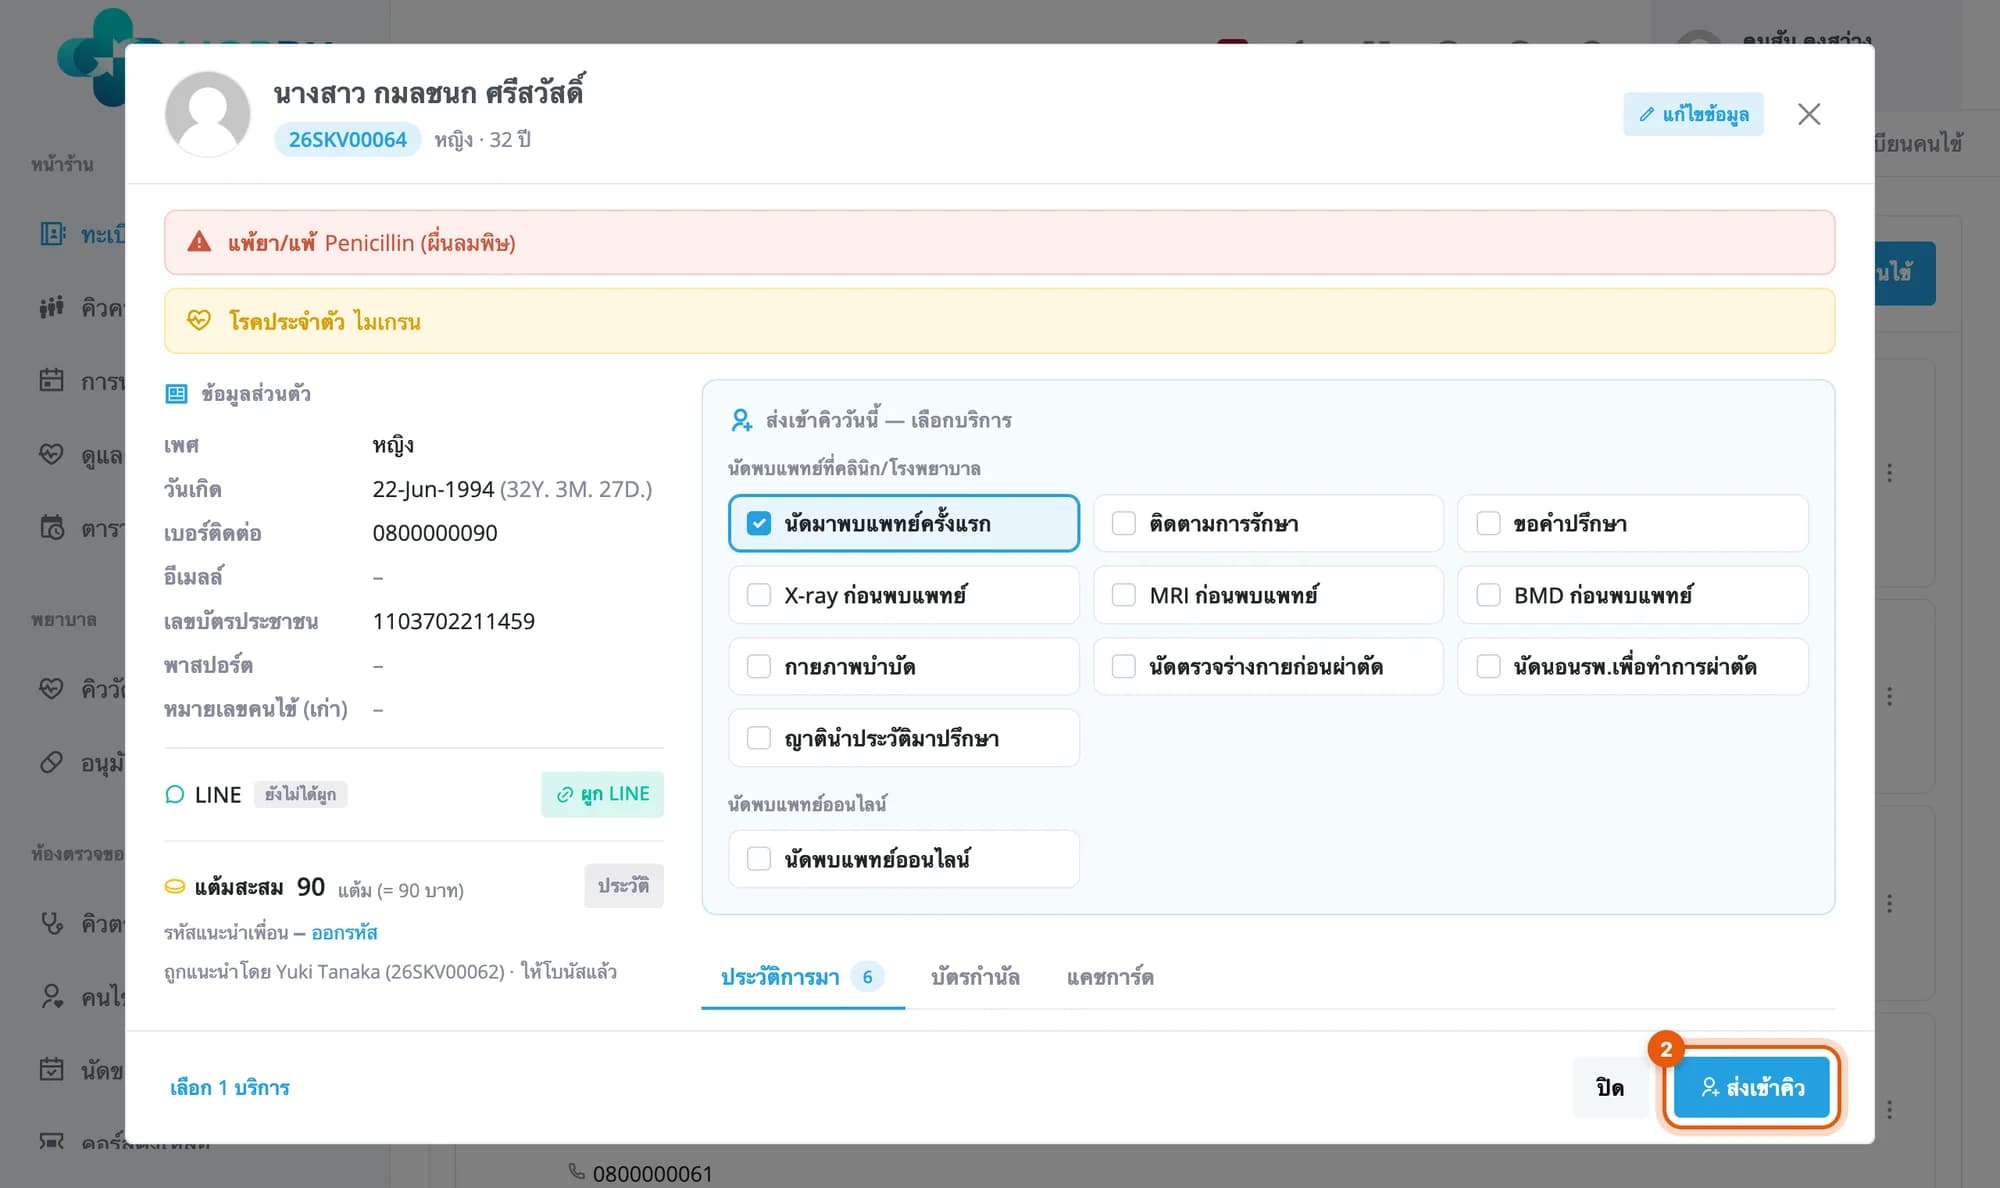Tick นัดนอนรพ.เพื่อทำการผ่าตัด checkbox
The image size is (2000, 1188).
1488,666
